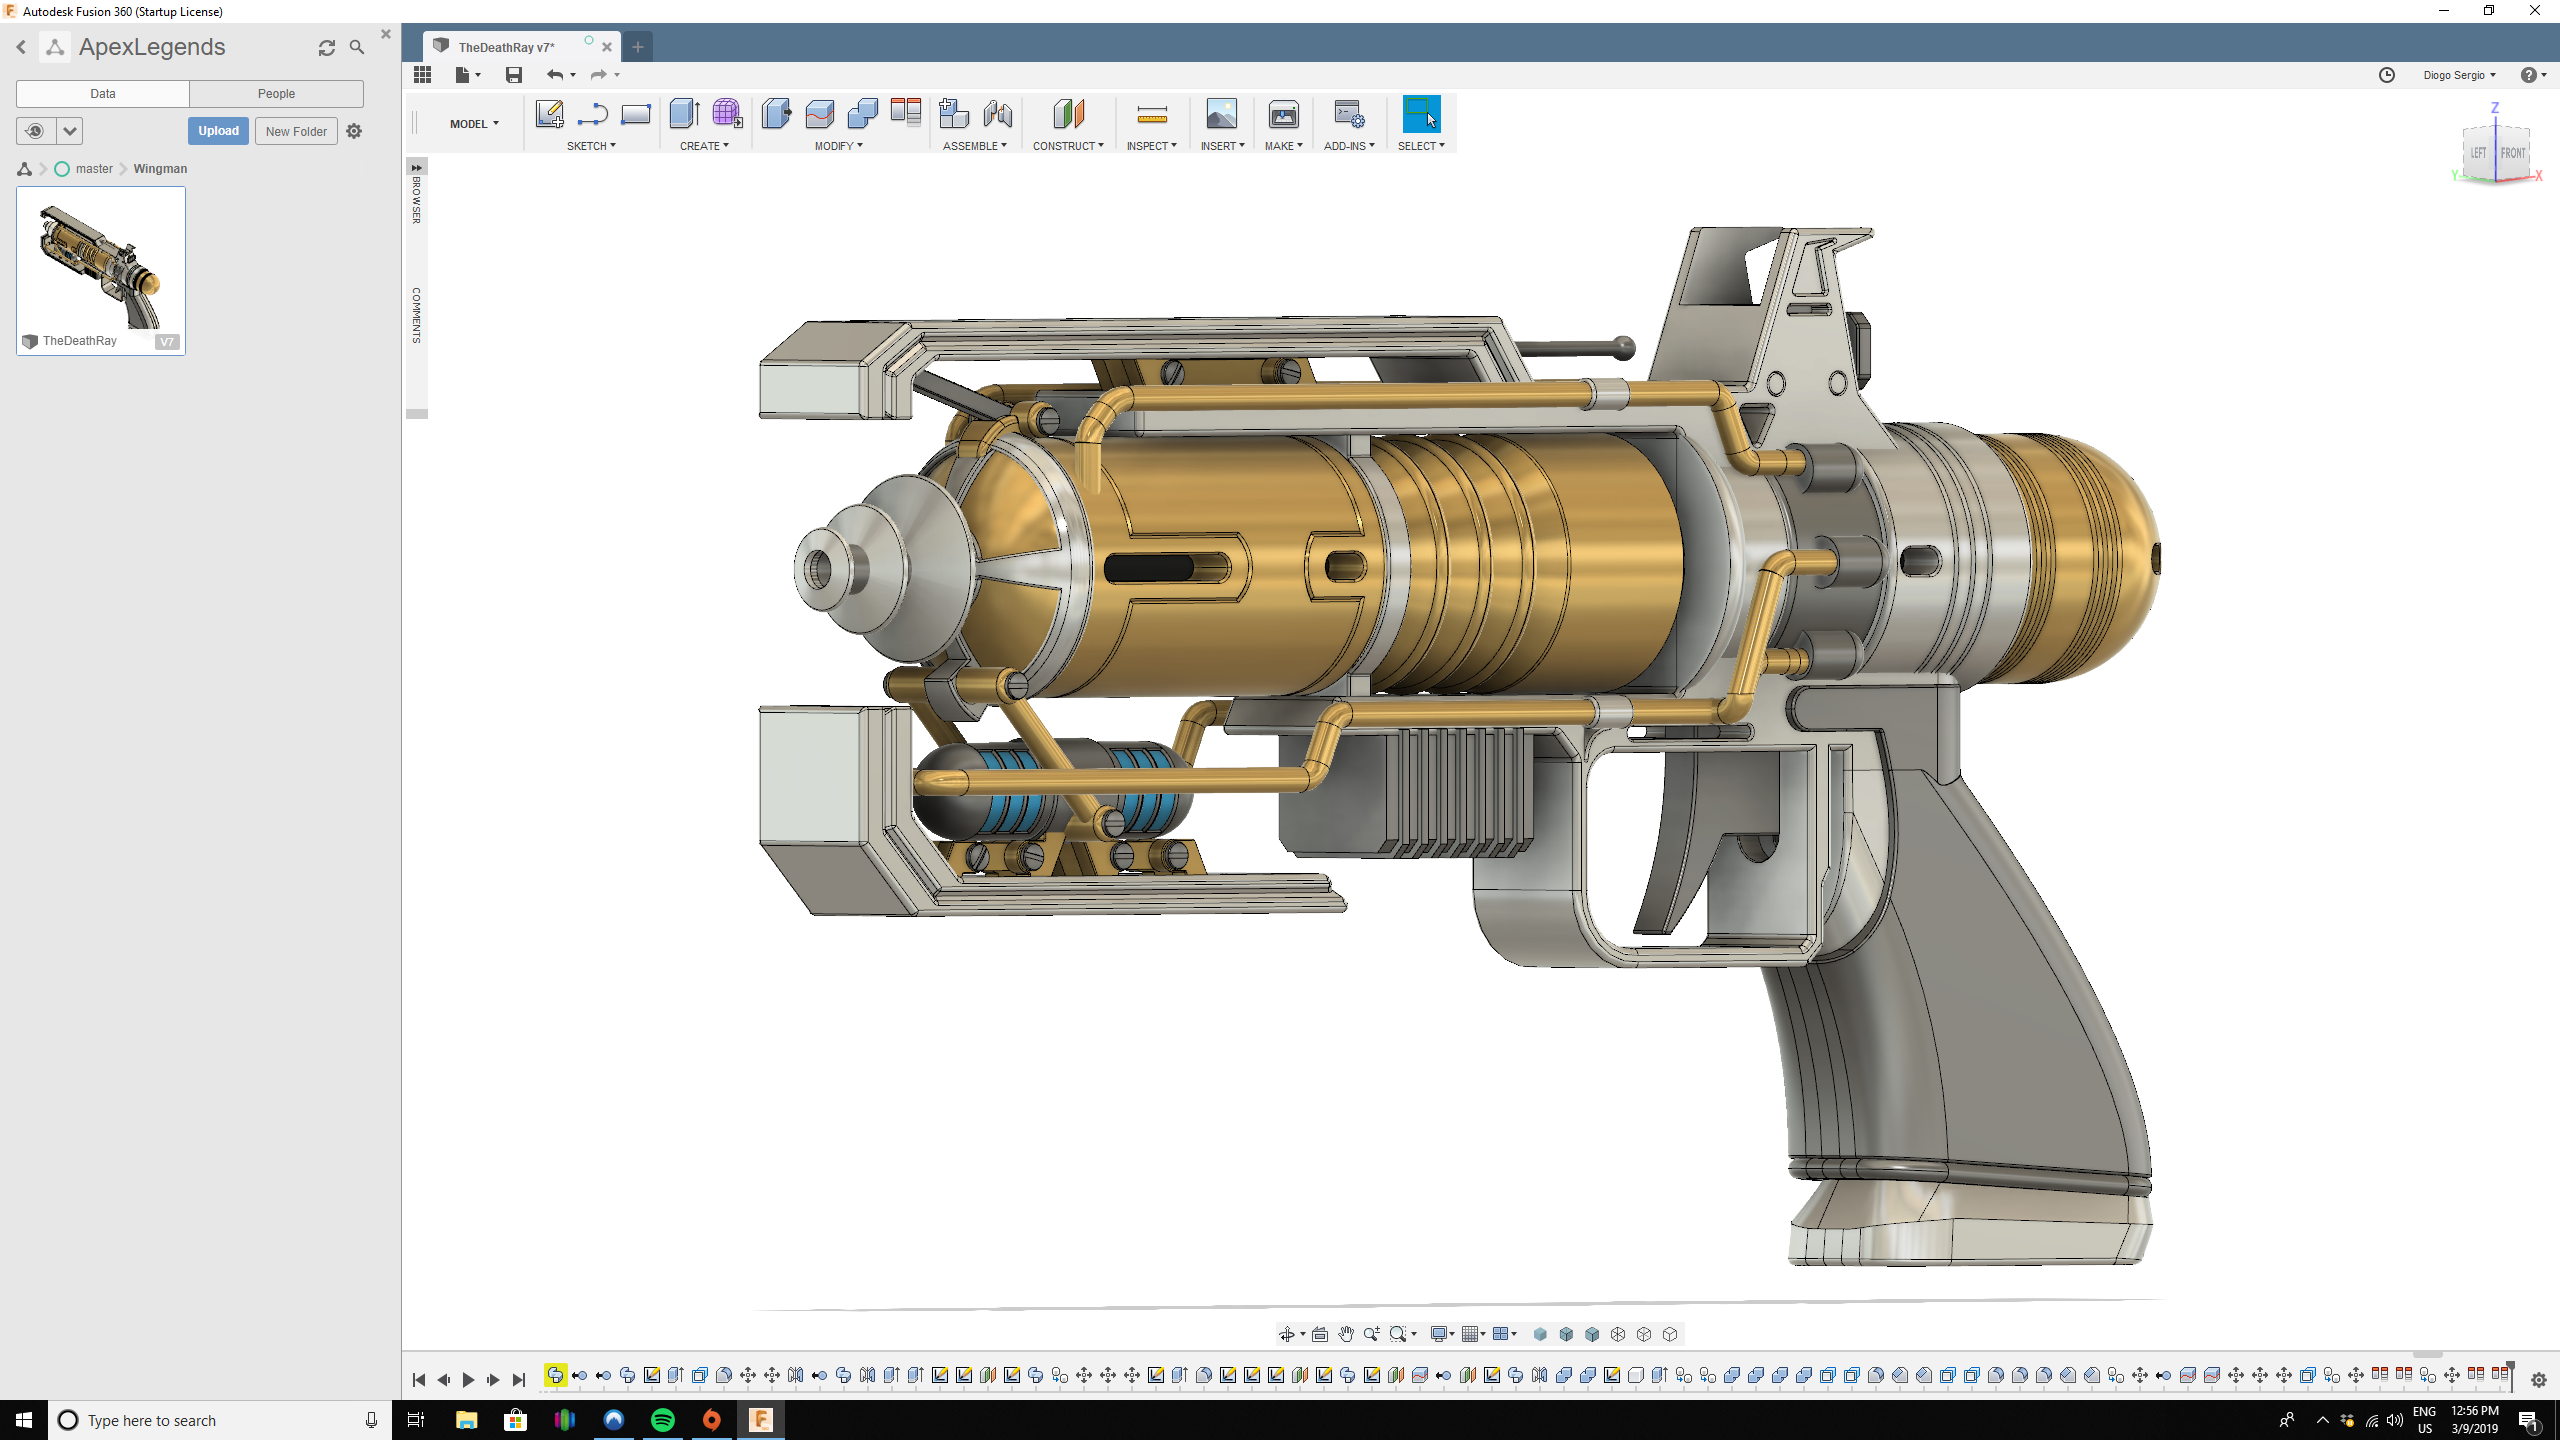This screenshot has width=2560, height=1440.
Task: Search within the data panel
Action: point(357,47)
